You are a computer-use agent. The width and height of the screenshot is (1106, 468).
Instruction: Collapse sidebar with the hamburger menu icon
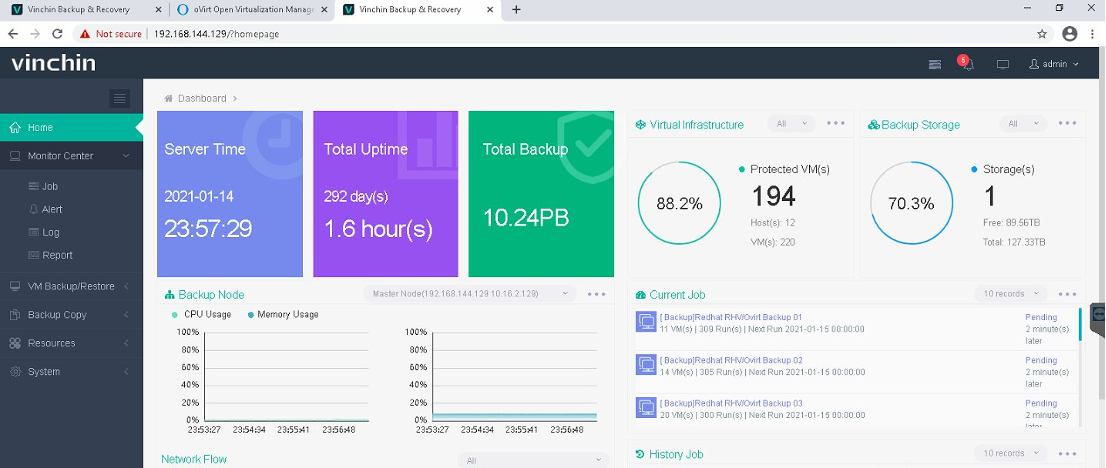coord(119,98)
